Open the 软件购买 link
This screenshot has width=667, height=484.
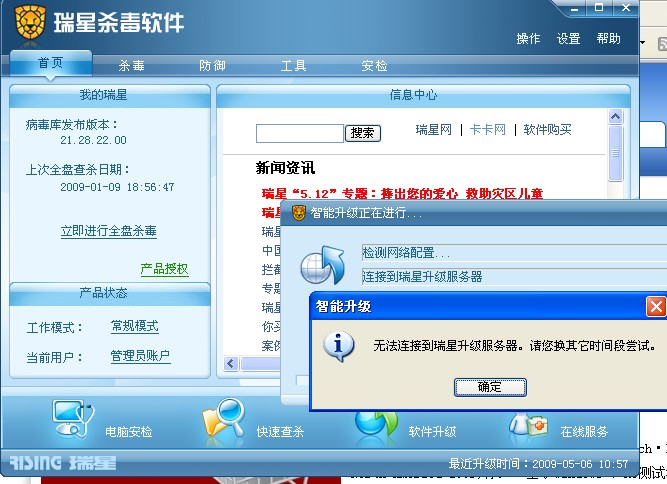click(x=547, y=130)
